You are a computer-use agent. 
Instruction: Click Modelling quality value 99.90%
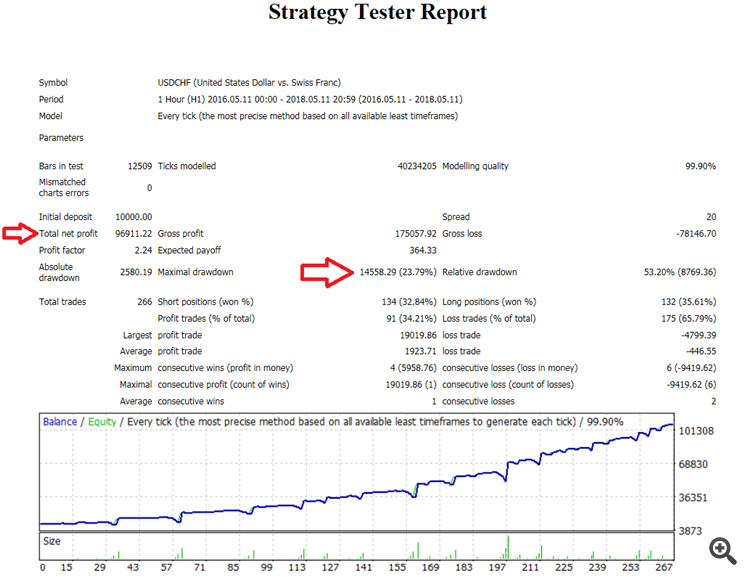coord(700,166)
